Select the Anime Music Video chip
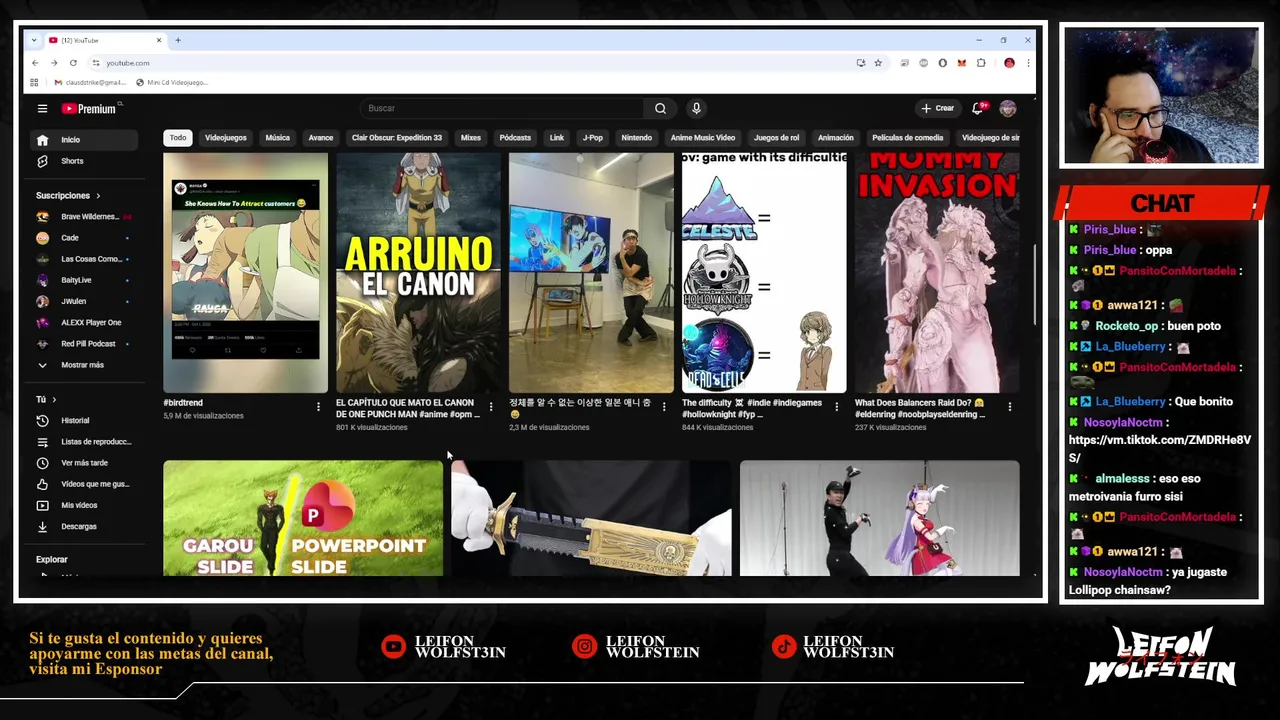Screen dimensions: 1280x720 [703, 138]
